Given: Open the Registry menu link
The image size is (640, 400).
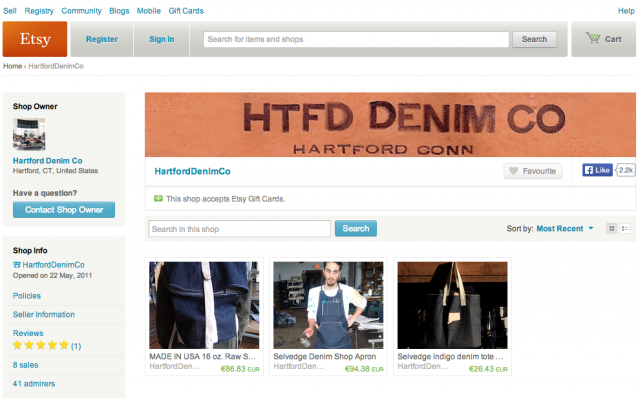Looking at the screenshot, I should [39, 11].
